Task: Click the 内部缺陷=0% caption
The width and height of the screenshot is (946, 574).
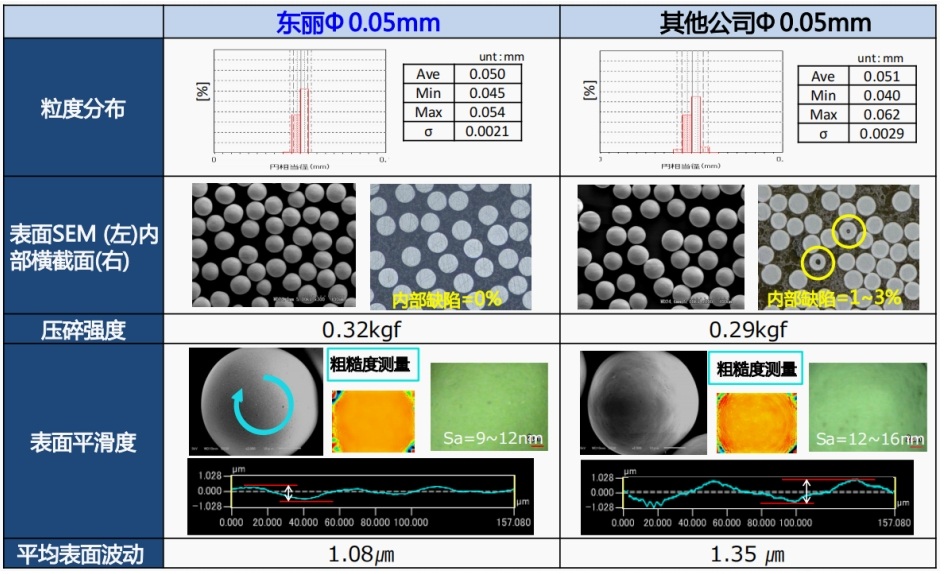Action: click(x=446, y=299)
